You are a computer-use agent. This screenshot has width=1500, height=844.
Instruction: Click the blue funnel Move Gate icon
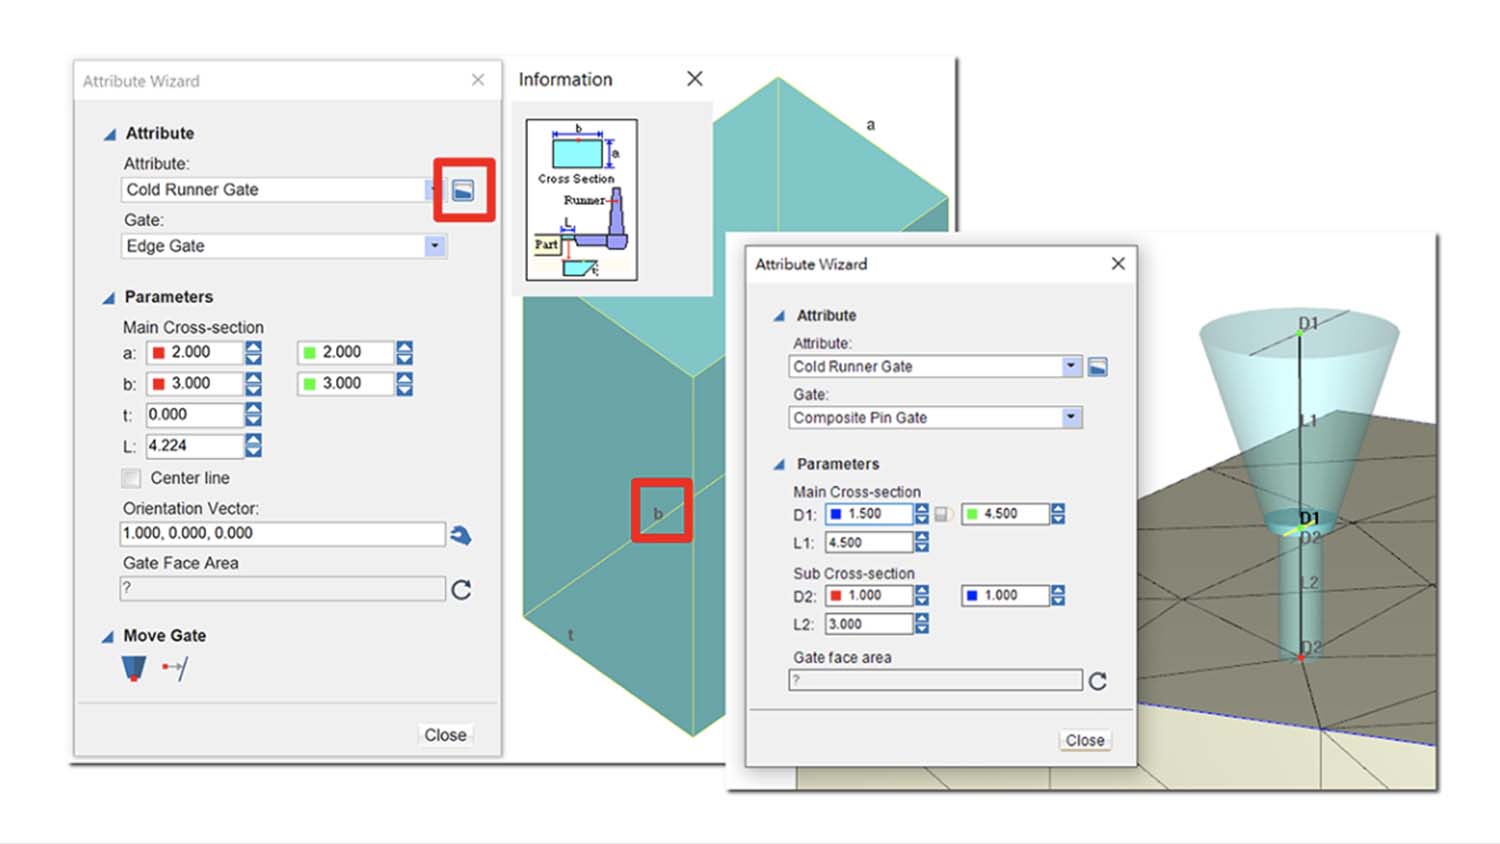pyautogui.click(x=134, y=668)
